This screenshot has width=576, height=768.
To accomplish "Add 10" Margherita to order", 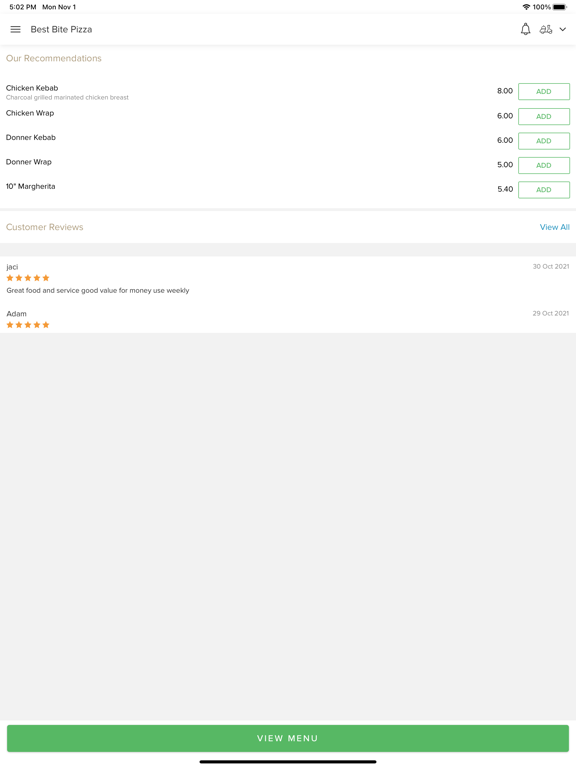I will (544, 190).
